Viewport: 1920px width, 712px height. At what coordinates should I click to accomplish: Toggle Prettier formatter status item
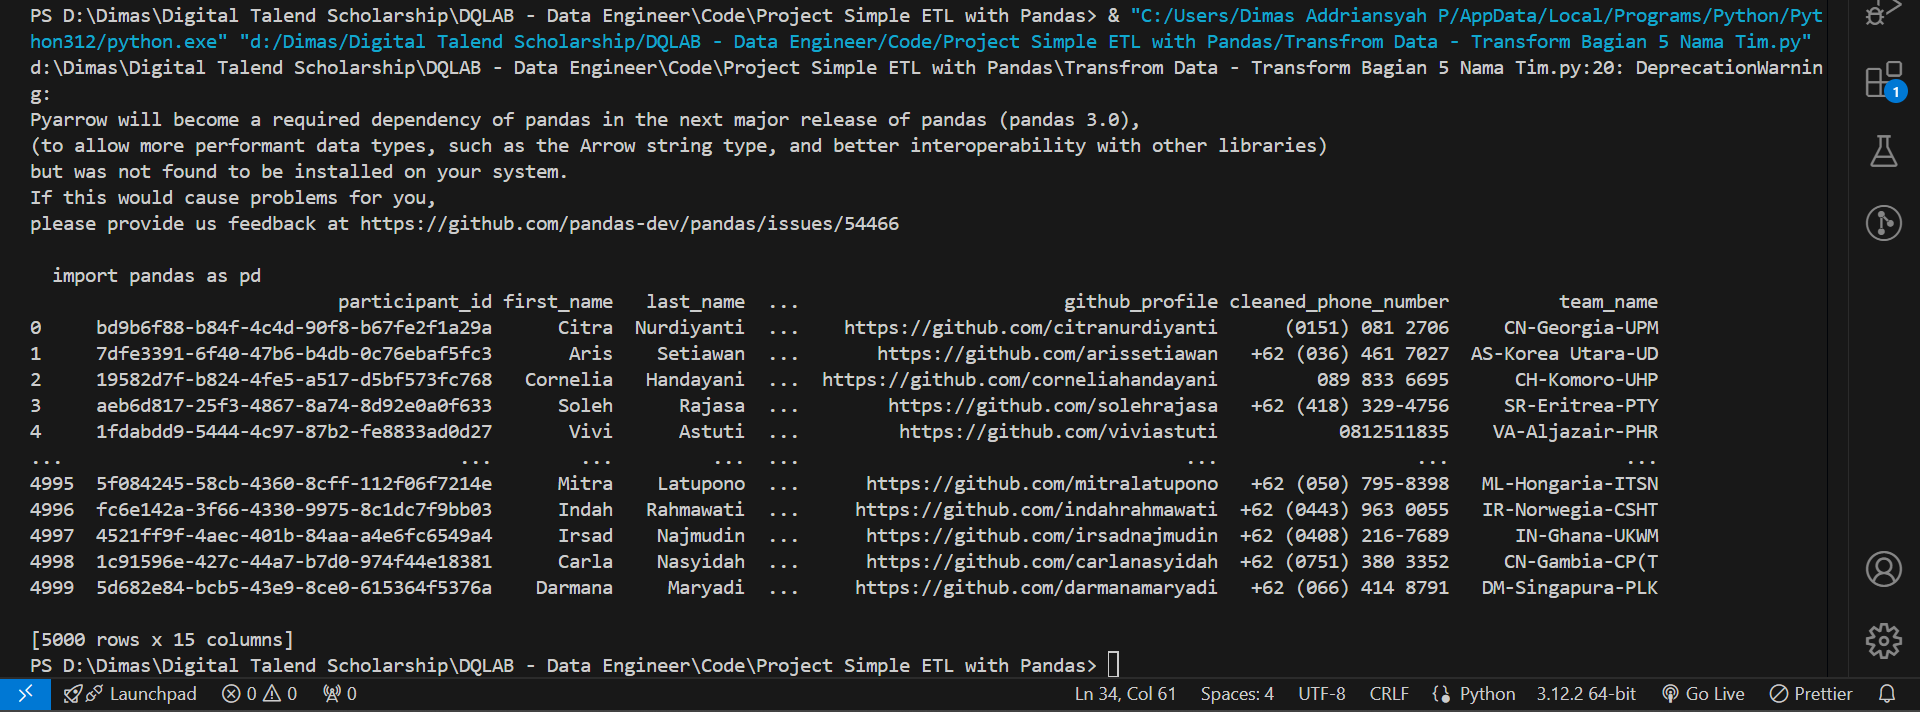click(1811, 694)
